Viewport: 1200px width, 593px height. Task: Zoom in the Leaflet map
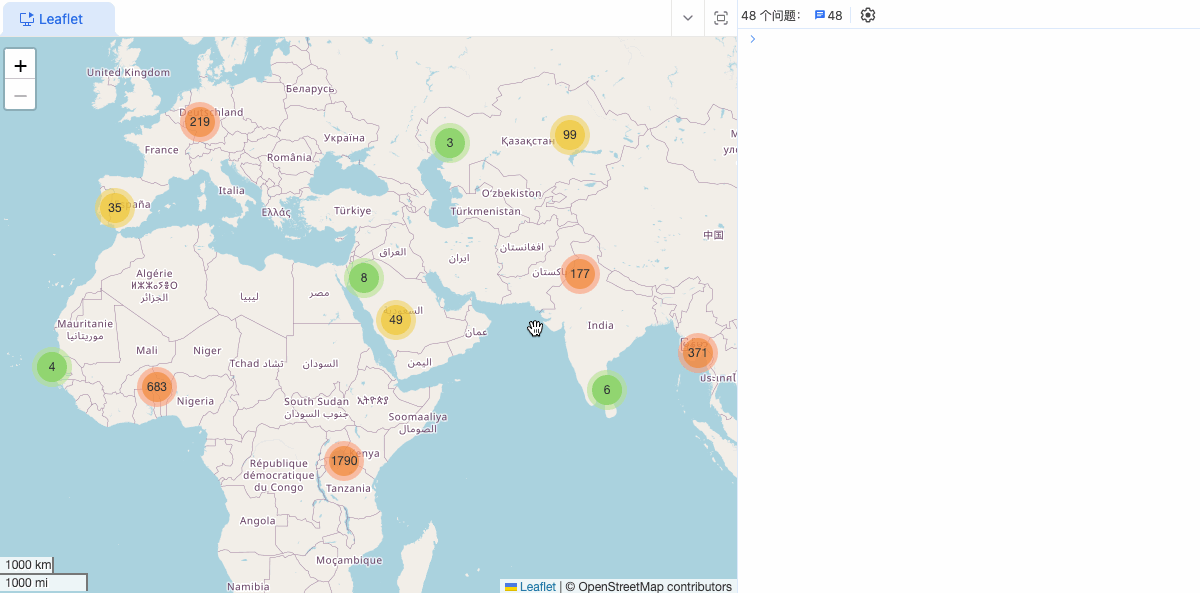tap(20, 64)
